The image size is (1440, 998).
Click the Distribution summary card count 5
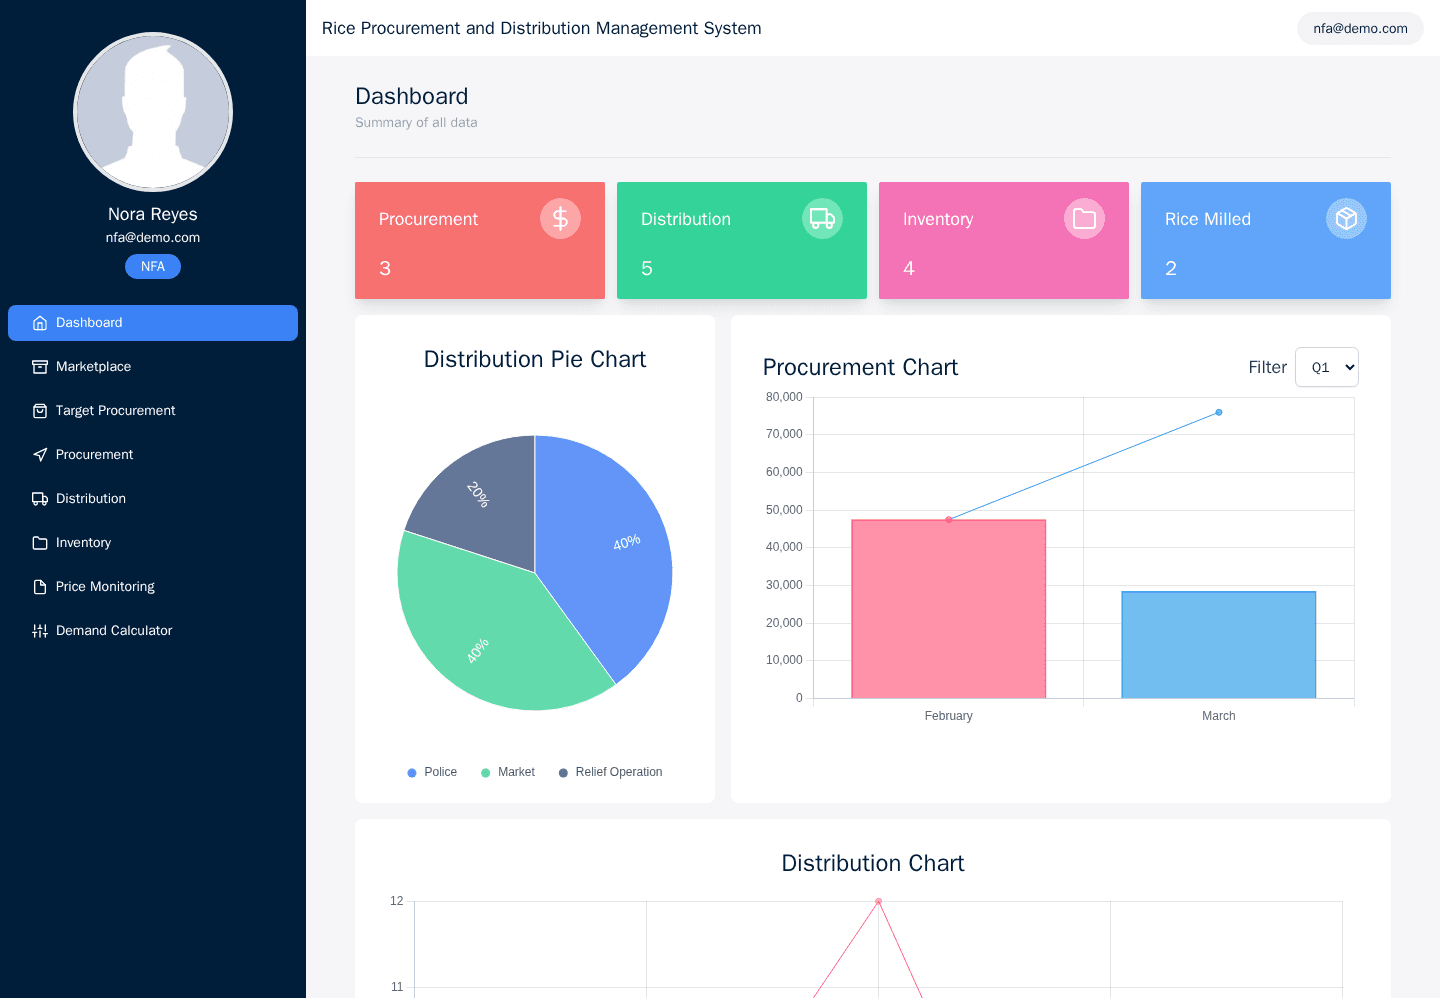point(647,268)
